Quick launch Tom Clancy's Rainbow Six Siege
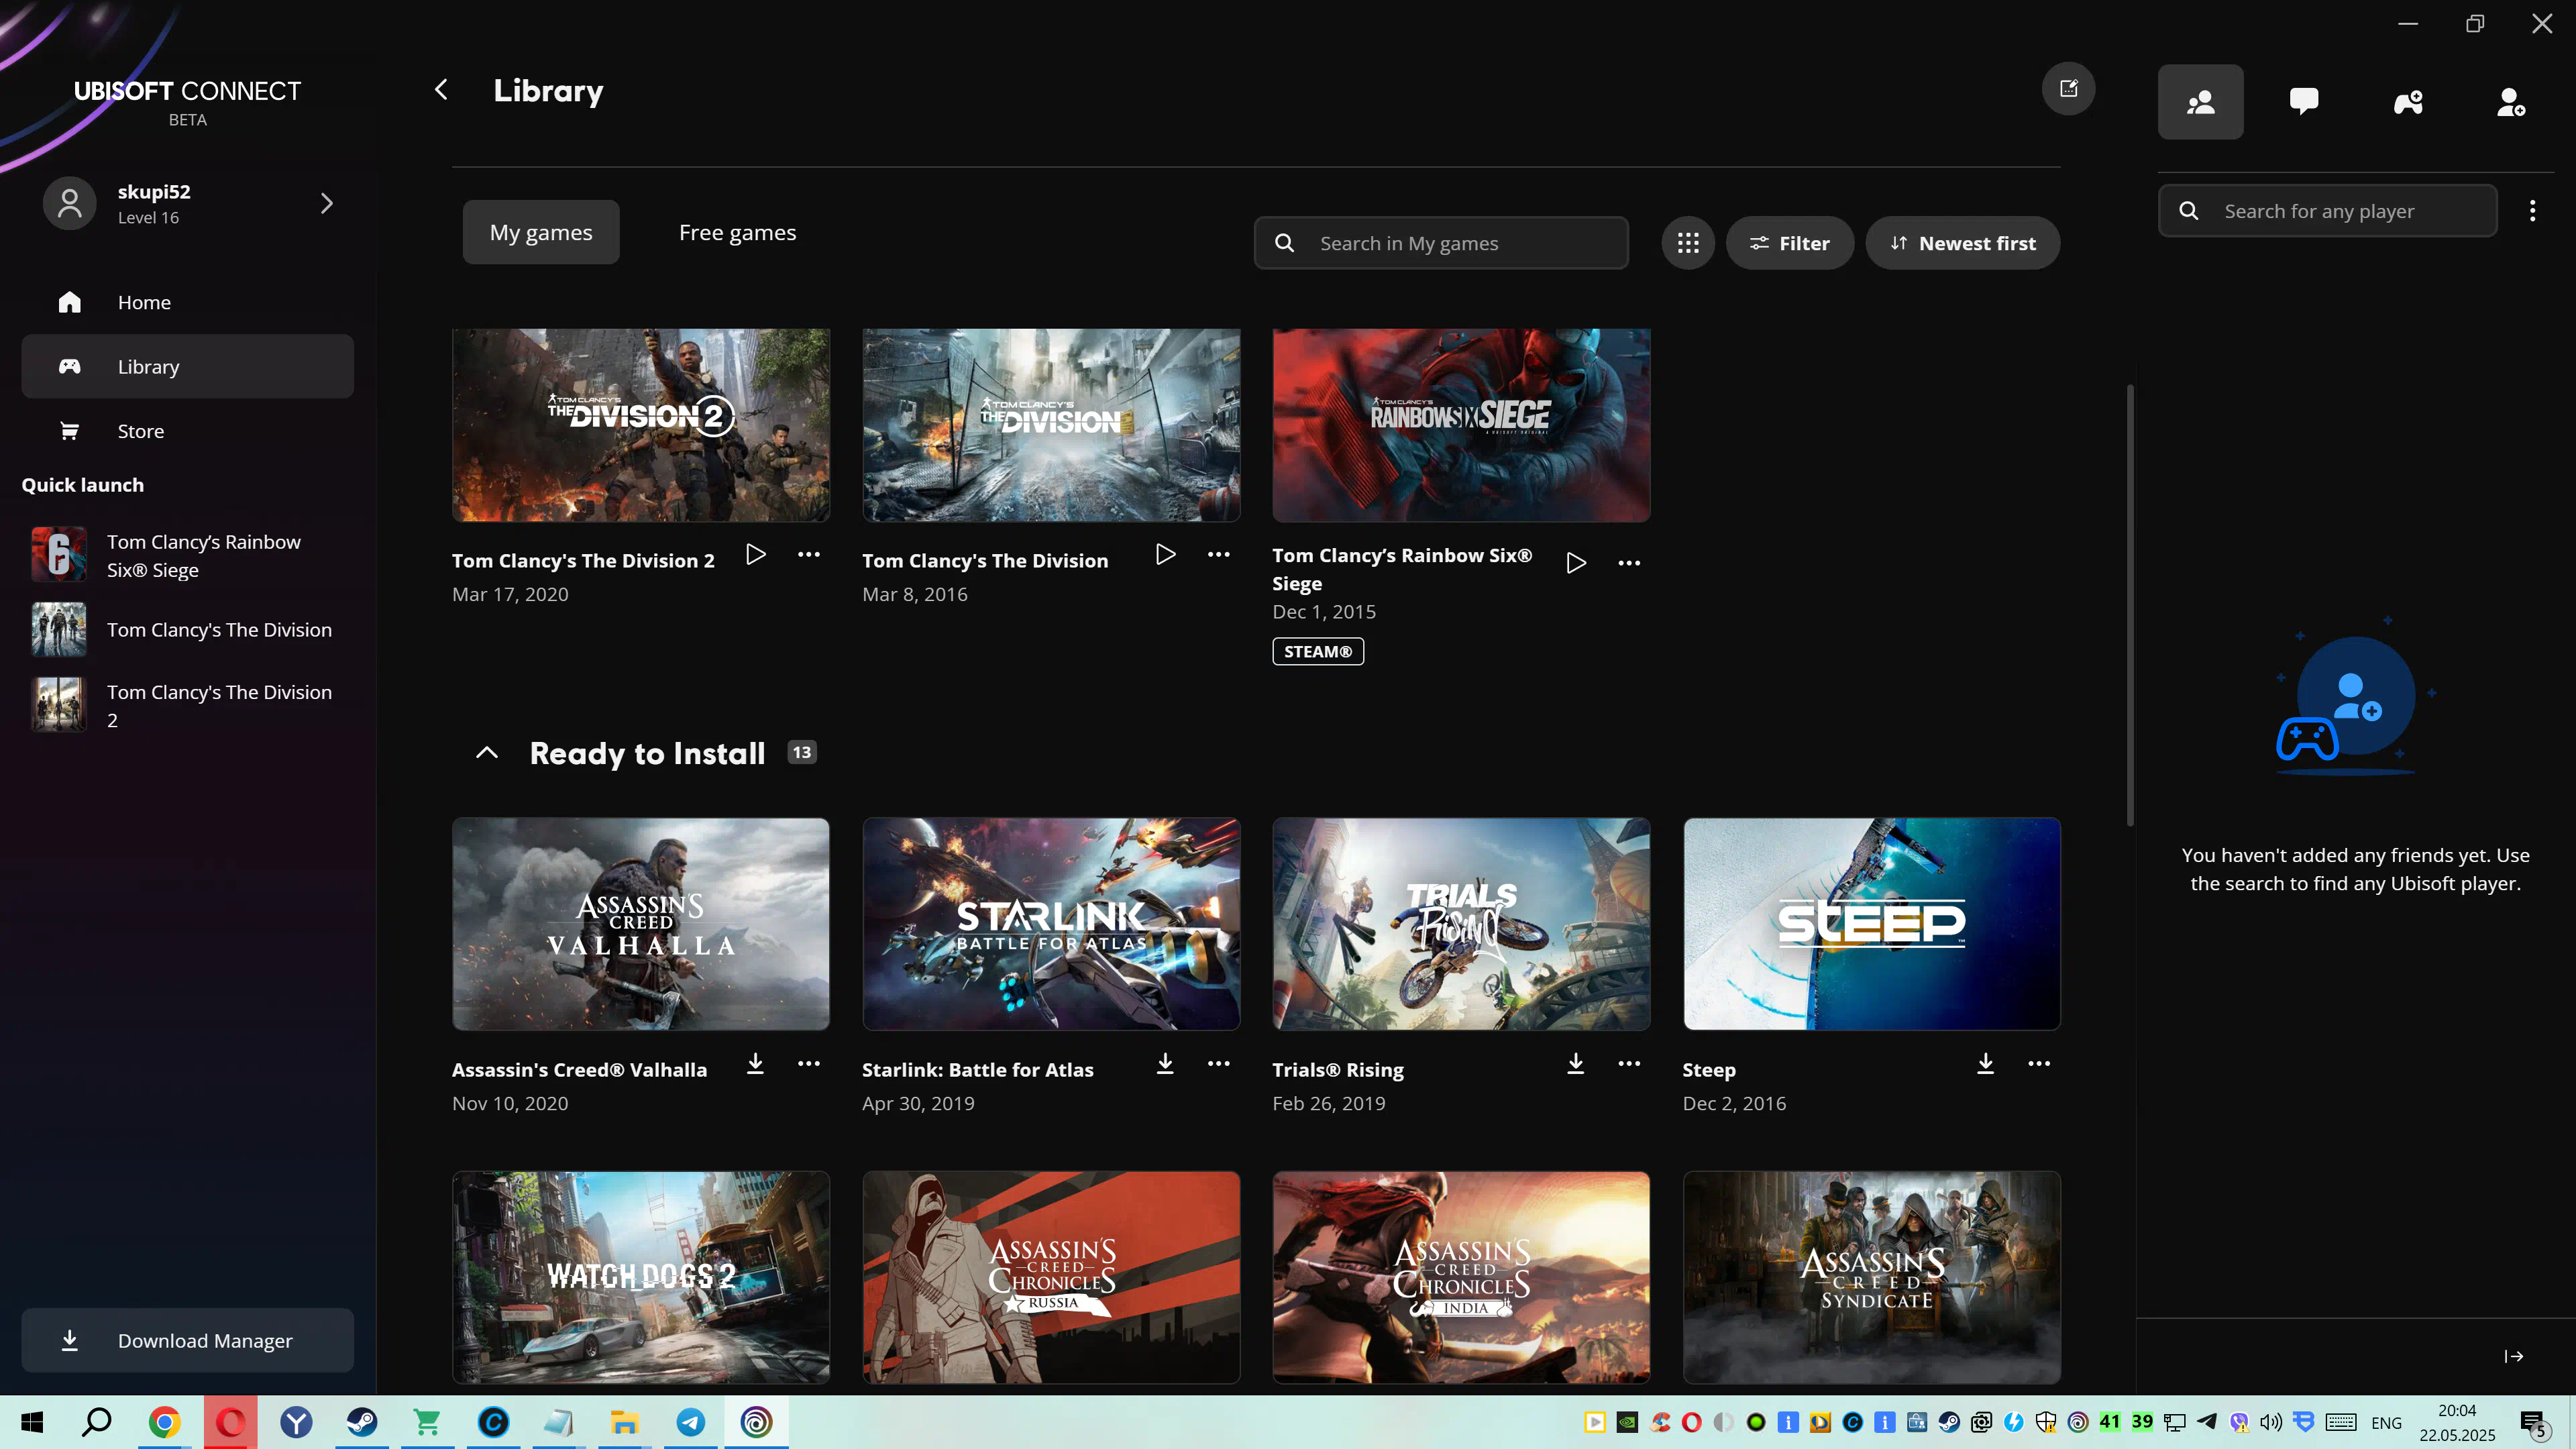 coord(188,555)
